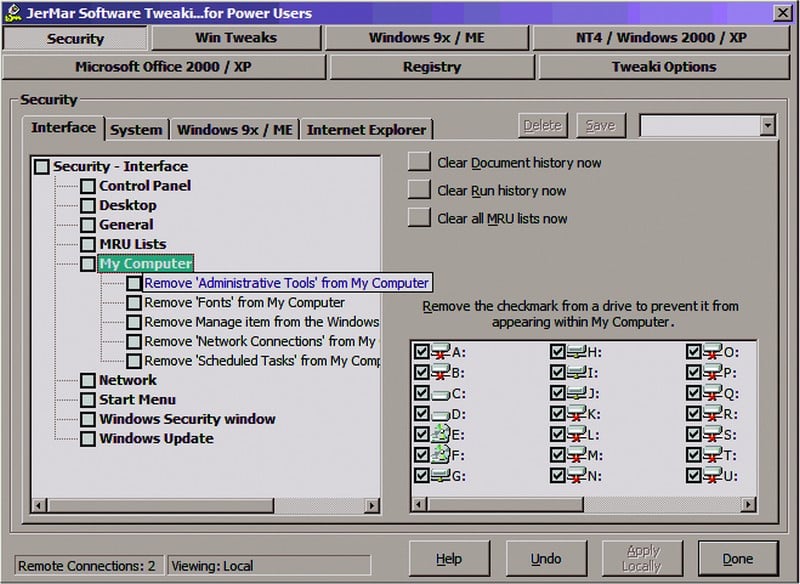Select the Start Menu tree node
The width and height of the screenshot is (800, 584).
(x=137, y=399)
